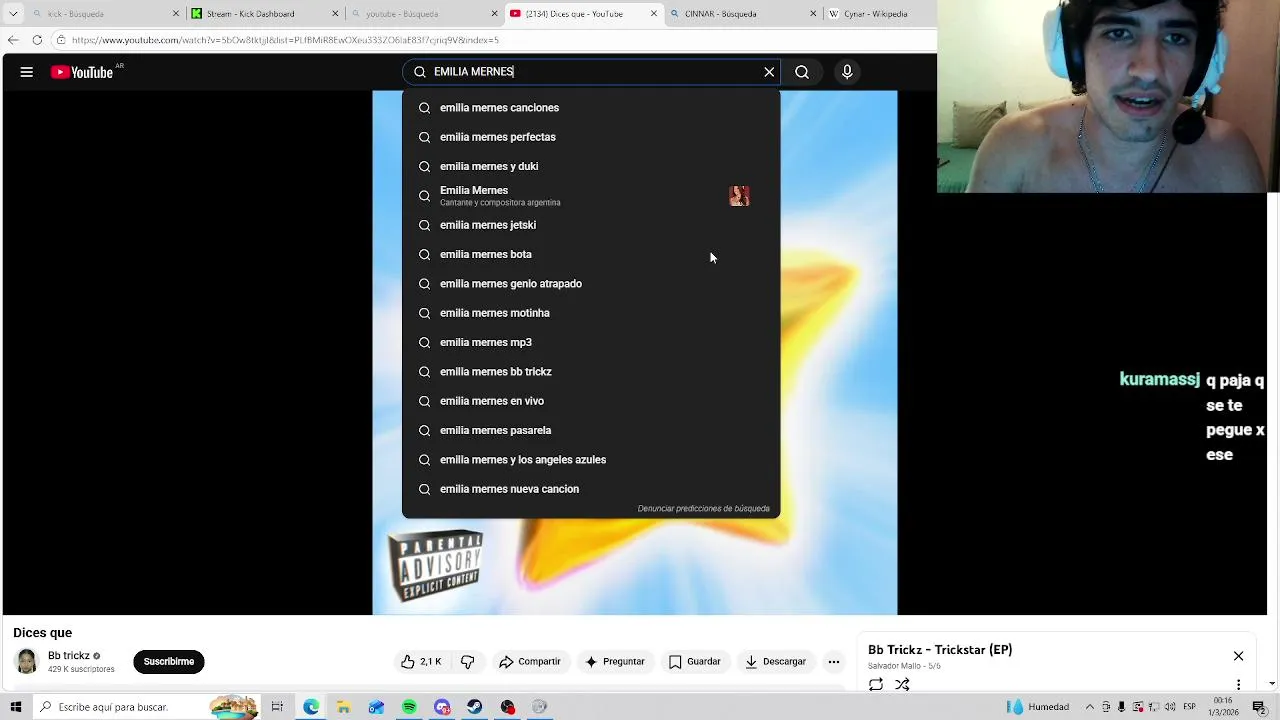The width and height of the screenshot is (1280, 720).
Task: Go back with the browser back arrow
Action: [13, 40]
